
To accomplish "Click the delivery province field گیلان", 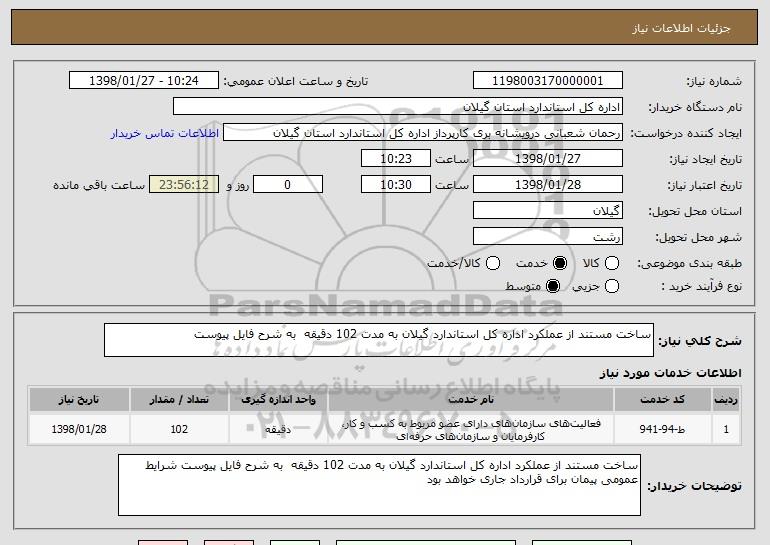I will (x=548, y=211).
